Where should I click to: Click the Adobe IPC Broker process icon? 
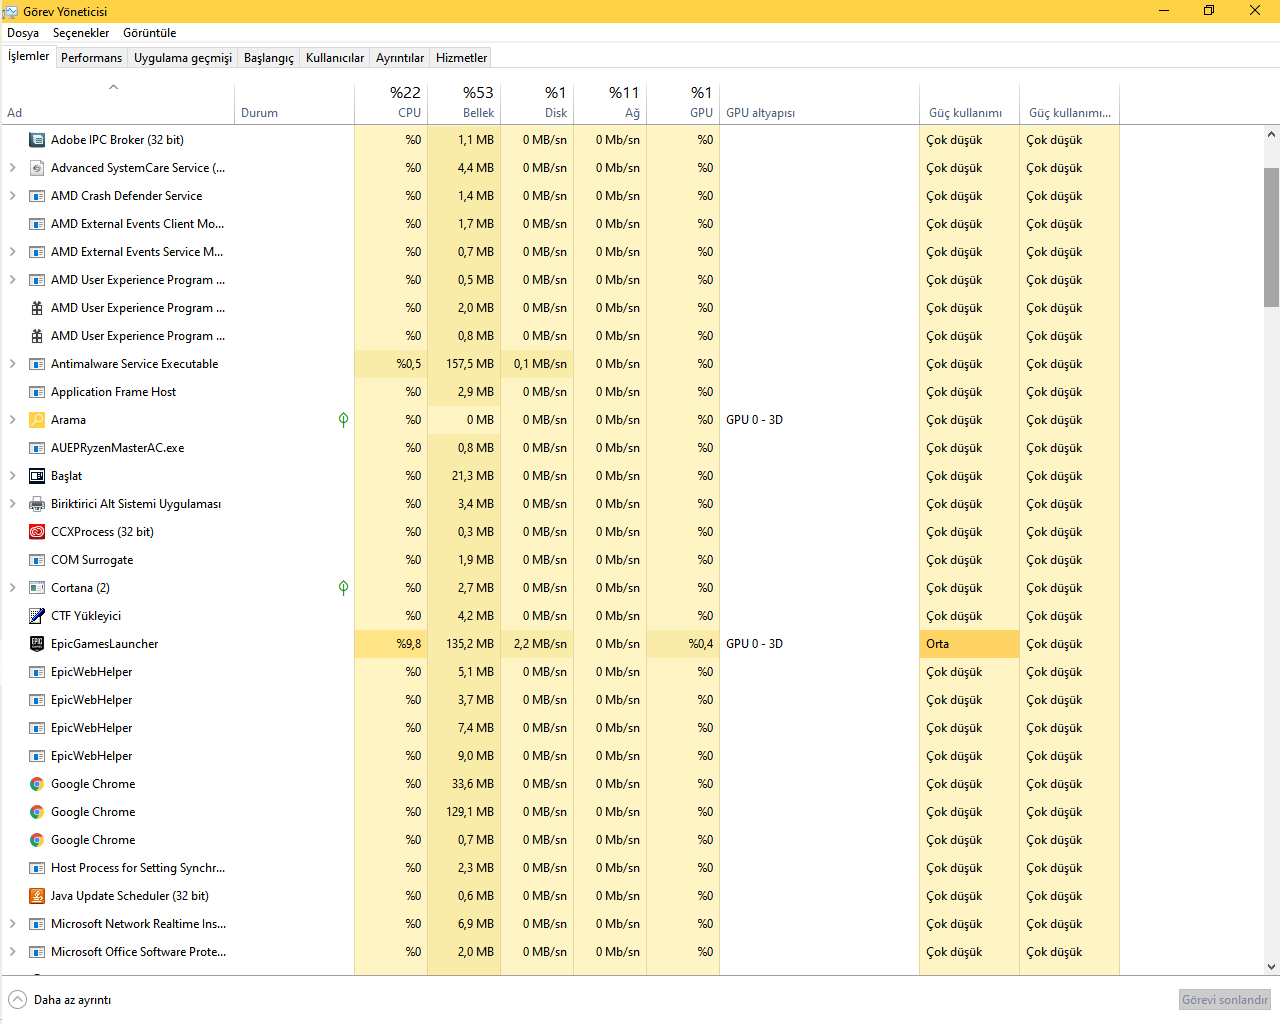[37, 140]
